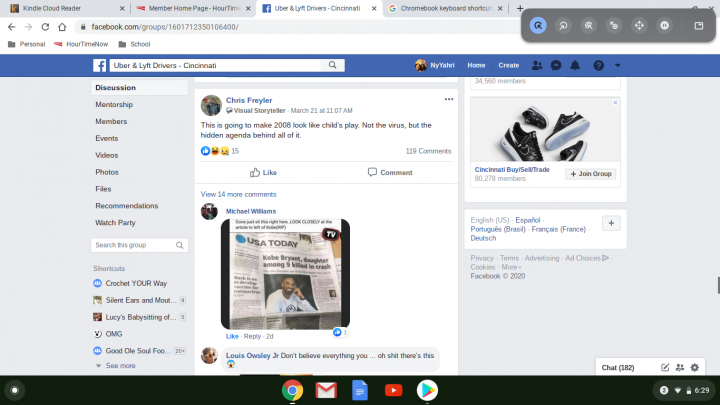Screen dimensions: 720x405
Task: Click the Like thumb on Chris's post
Action: click(x=264, y=173)
